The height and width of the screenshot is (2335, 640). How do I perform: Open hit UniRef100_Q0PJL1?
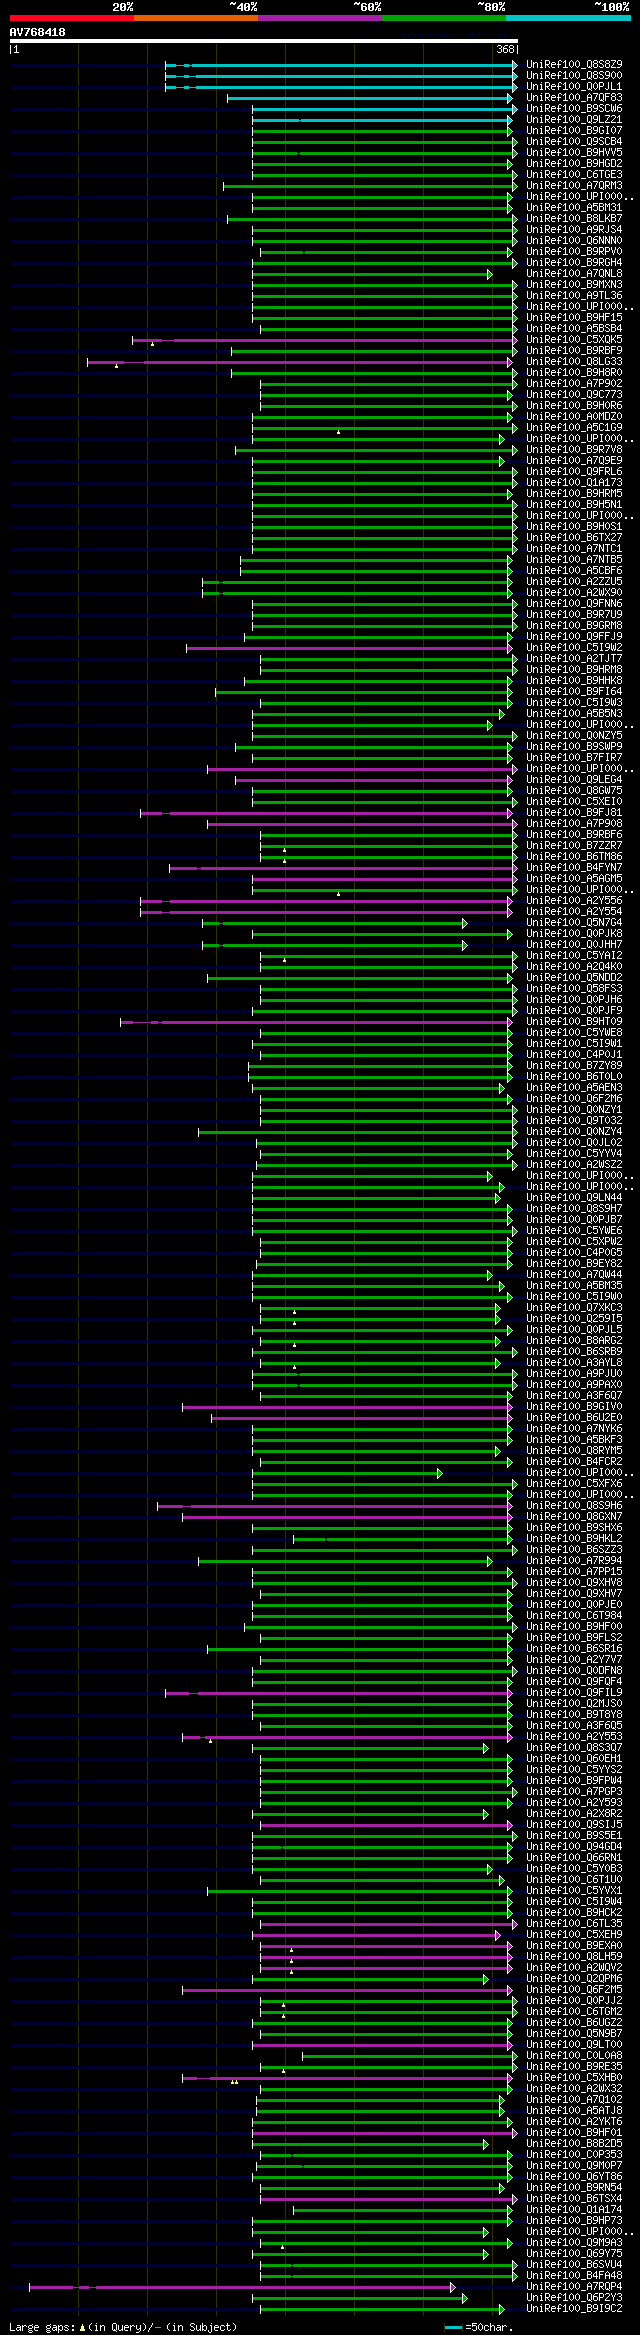point(574,86)
